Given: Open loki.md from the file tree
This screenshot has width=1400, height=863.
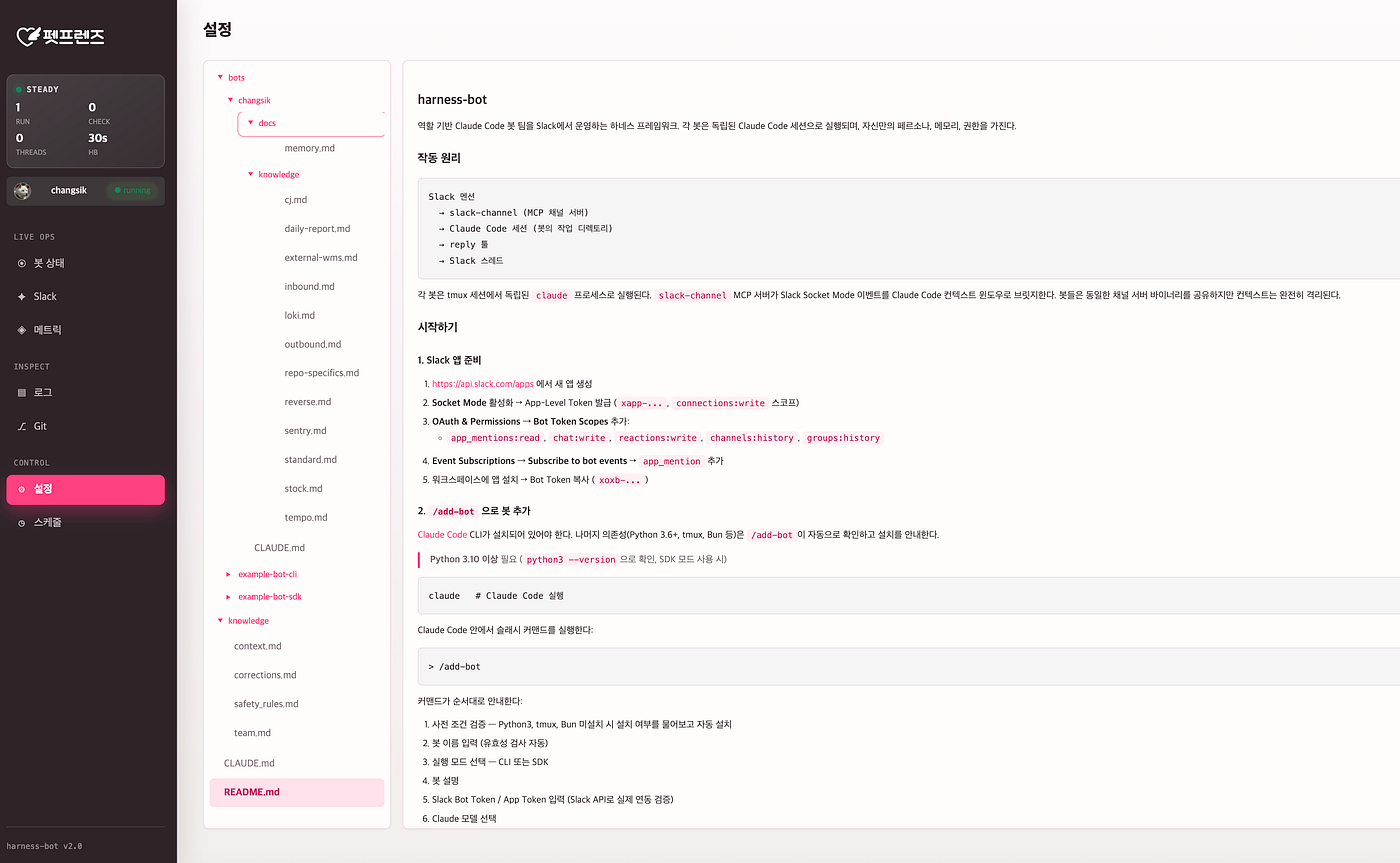Looking at the screenshot, I should click(300, 316).
